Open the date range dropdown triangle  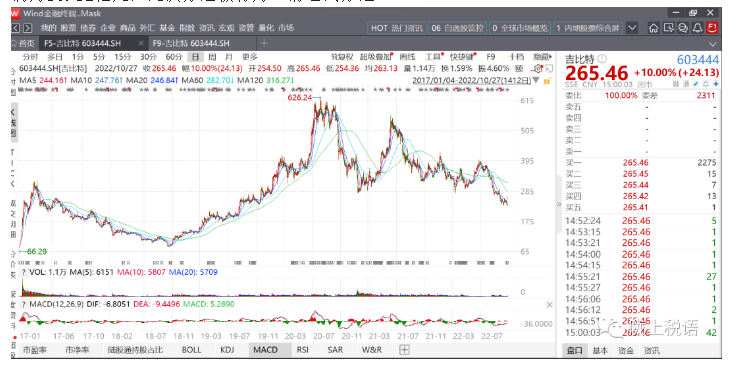point(536,80)
